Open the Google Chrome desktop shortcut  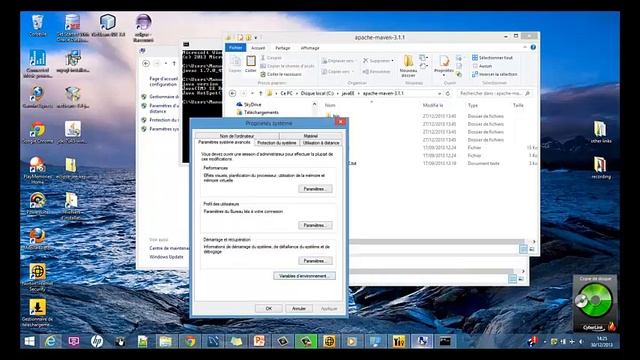(x=38, y=133)
